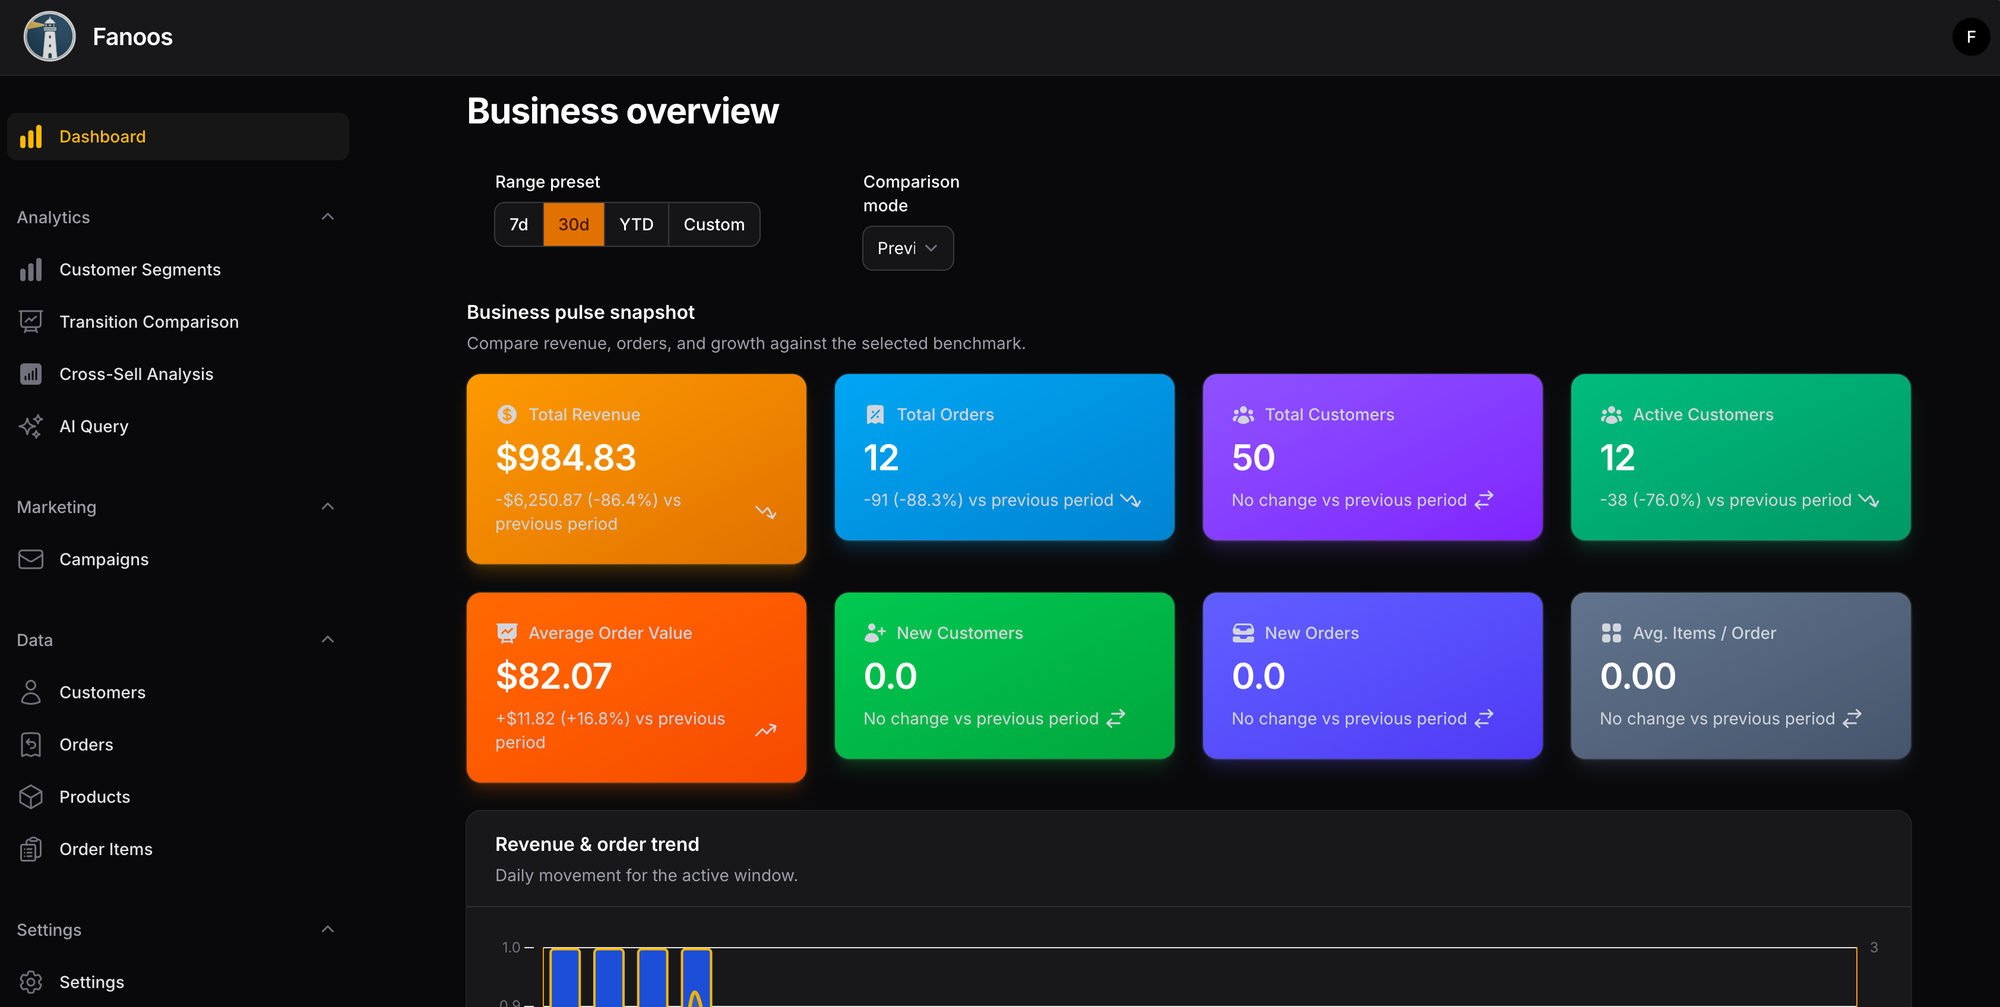Image resolution: width=2000 pixels, height=1007 pixels.
Task: Open the Customers page
Action: pos(102,692)
